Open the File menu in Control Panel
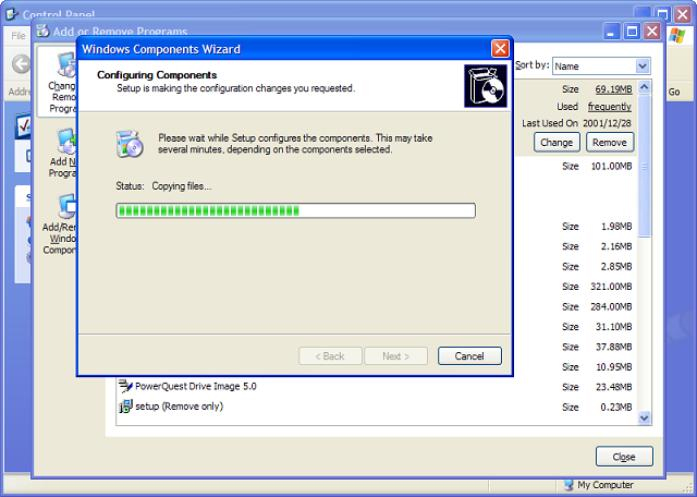The width and height of the screenshot is (697, 497). (18, 35)
